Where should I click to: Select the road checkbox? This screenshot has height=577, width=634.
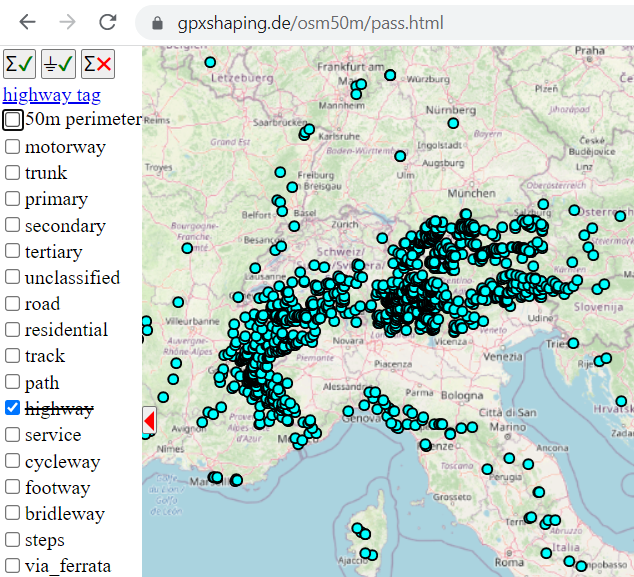click(13, 303)
